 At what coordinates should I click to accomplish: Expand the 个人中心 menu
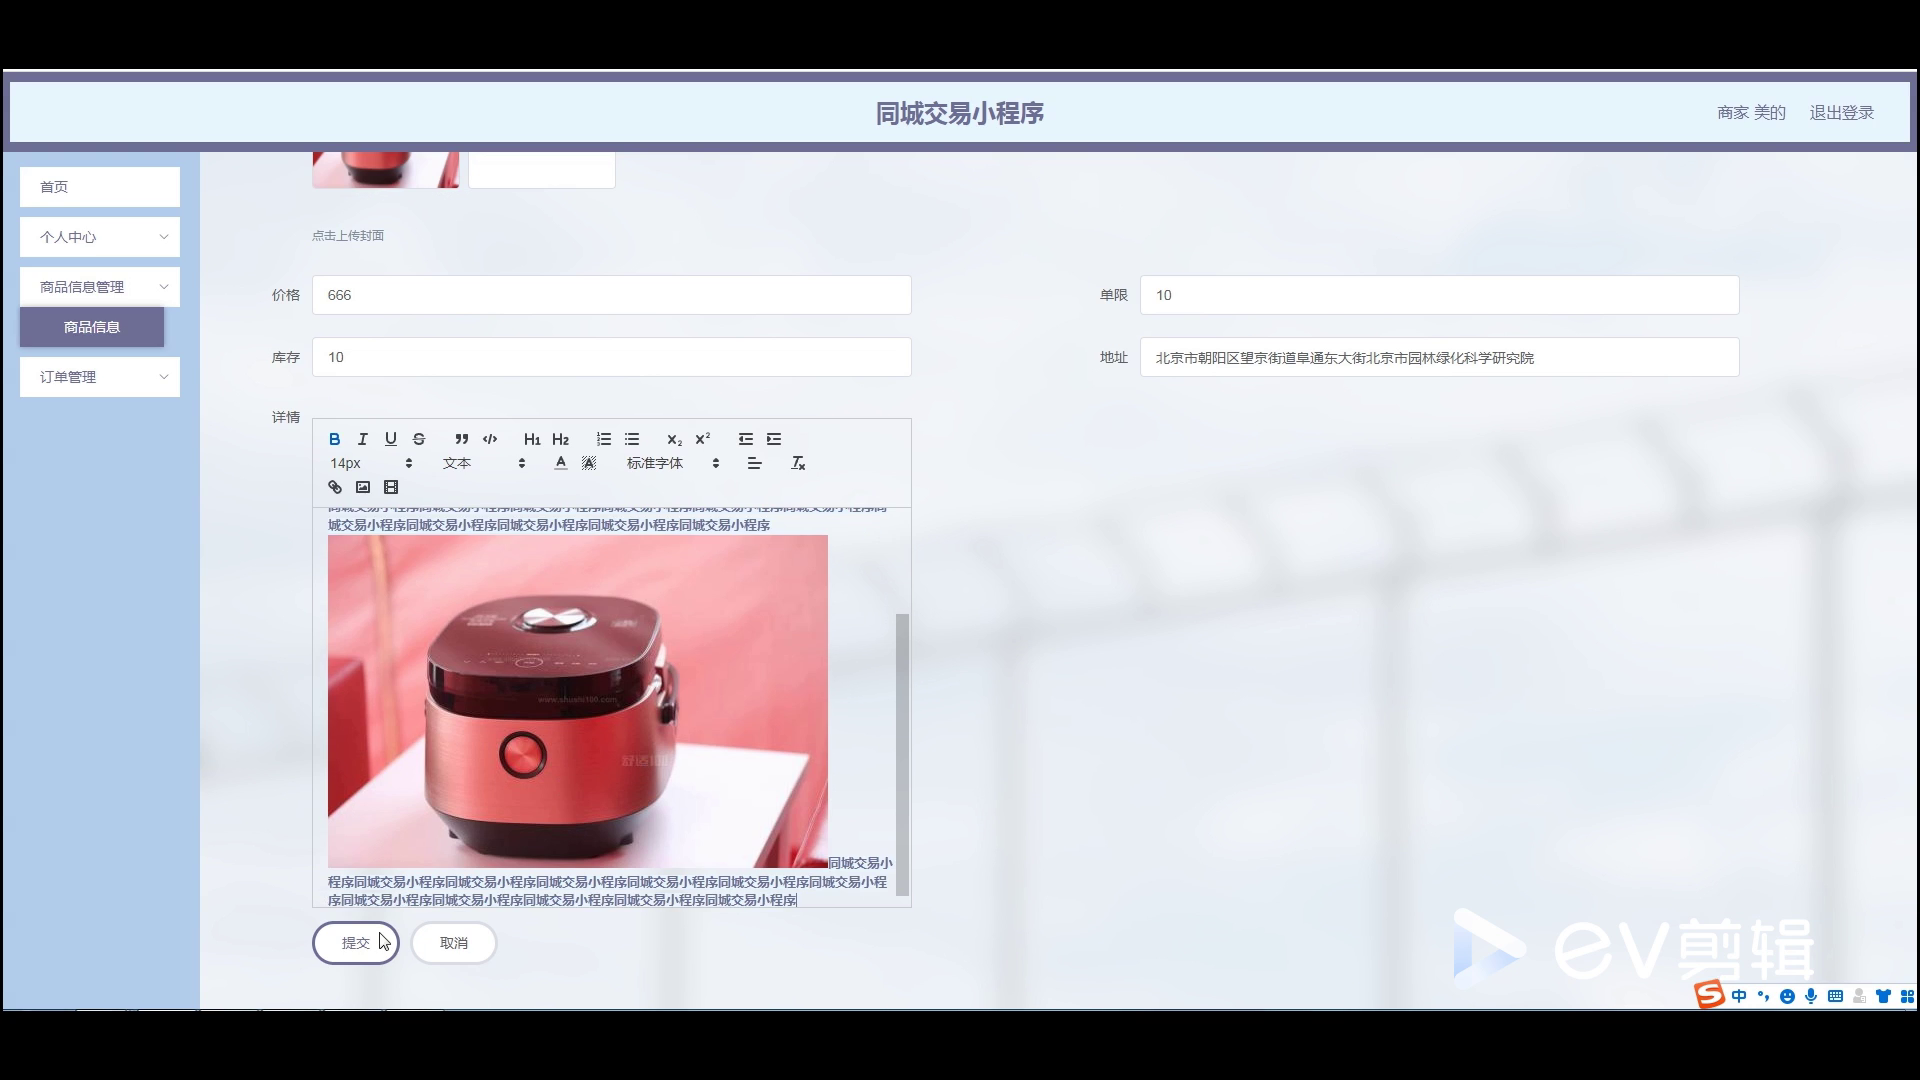100,237
